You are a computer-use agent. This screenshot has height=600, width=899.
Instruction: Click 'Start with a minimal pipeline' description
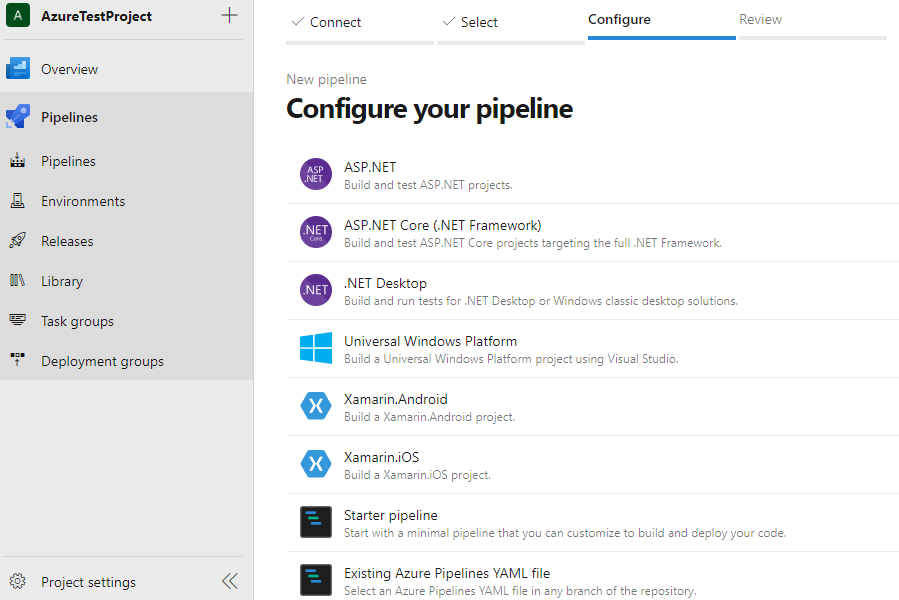coord(565,533)
